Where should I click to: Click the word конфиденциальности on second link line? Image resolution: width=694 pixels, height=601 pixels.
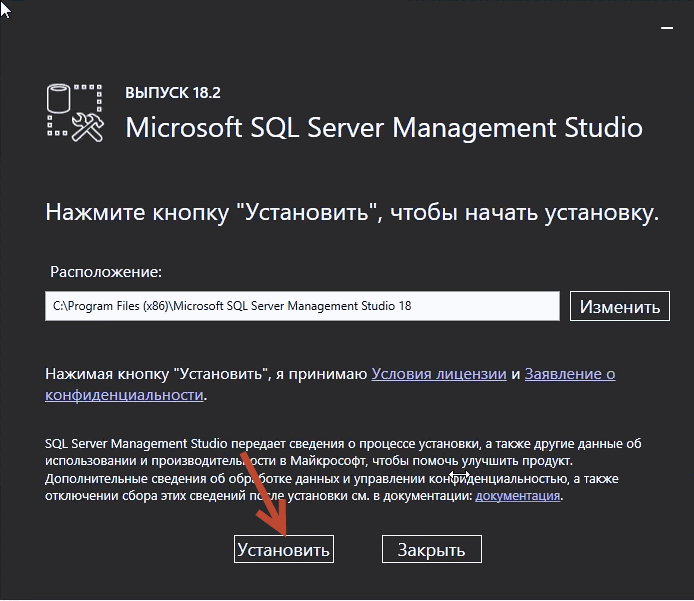click(124, 394)
